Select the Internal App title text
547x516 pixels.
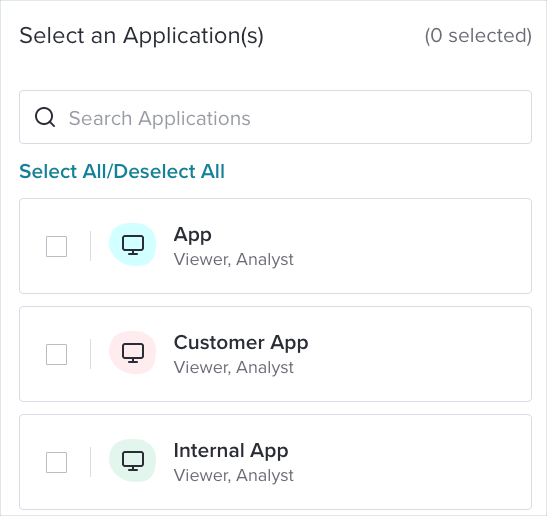click(x=231, y=451)
